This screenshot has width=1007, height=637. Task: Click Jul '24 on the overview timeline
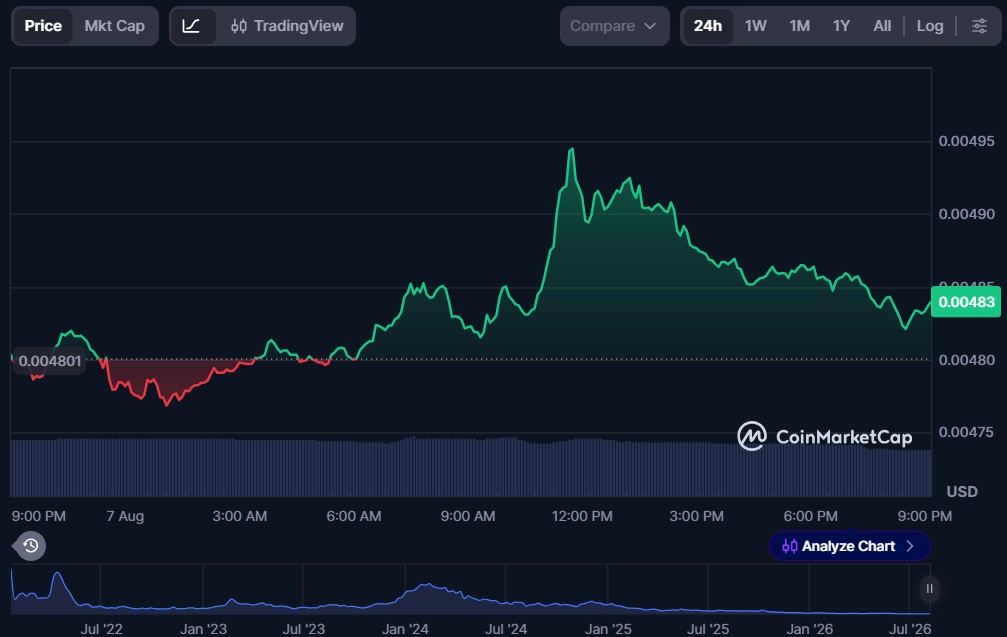[x=506, y=629]
